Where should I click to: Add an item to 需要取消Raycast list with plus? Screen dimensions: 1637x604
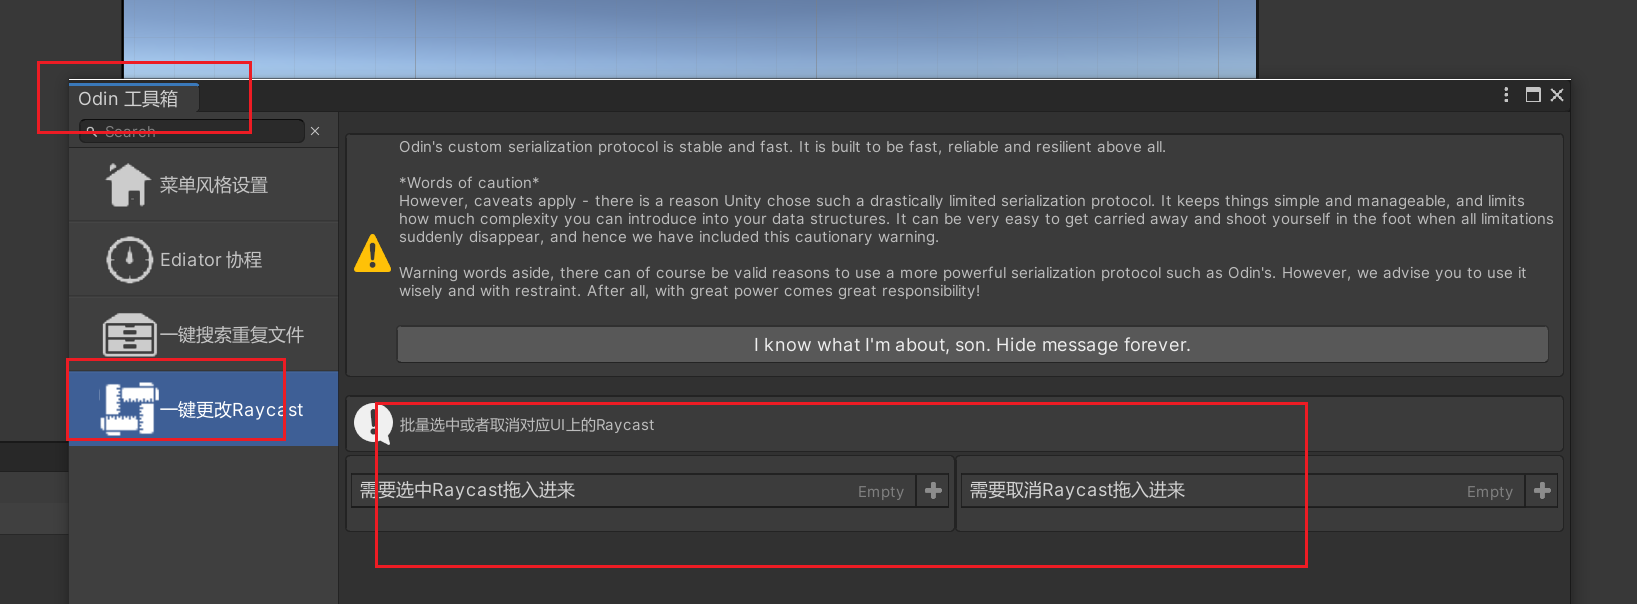pyautogui.click(x=1542, y=491)
